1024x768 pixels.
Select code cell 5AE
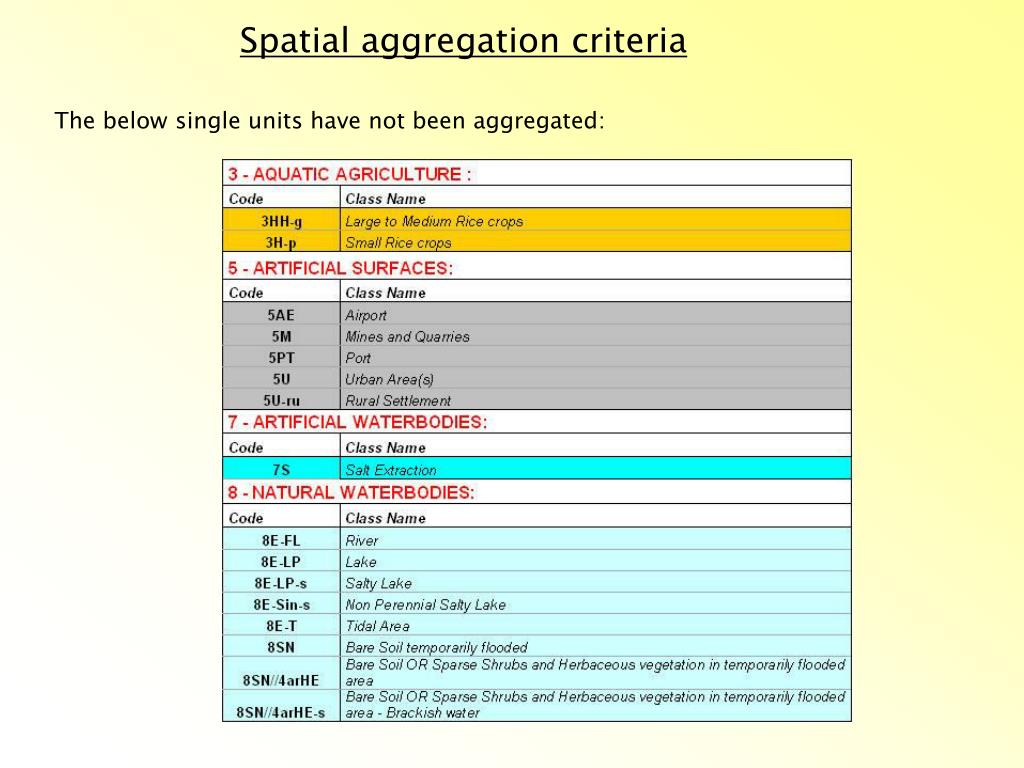click(281, 315)
